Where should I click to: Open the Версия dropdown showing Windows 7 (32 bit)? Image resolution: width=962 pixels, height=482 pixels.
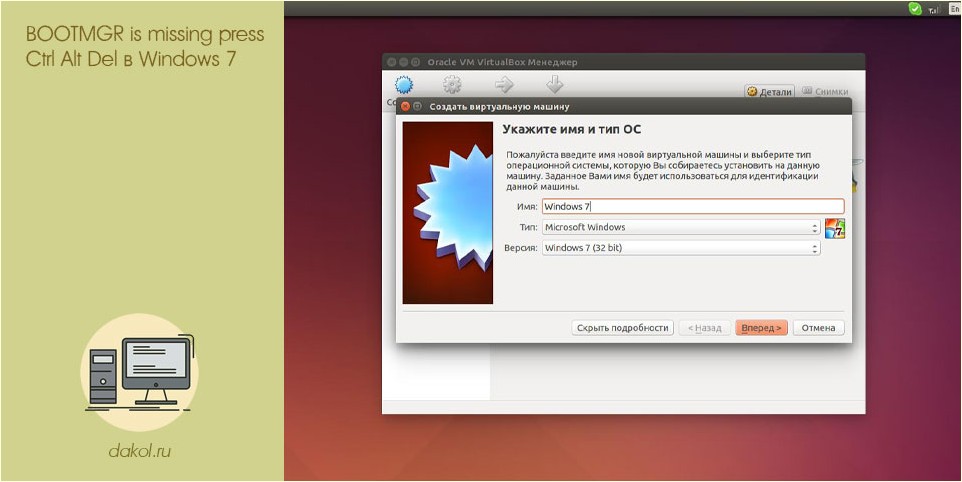tap(681, 248)
